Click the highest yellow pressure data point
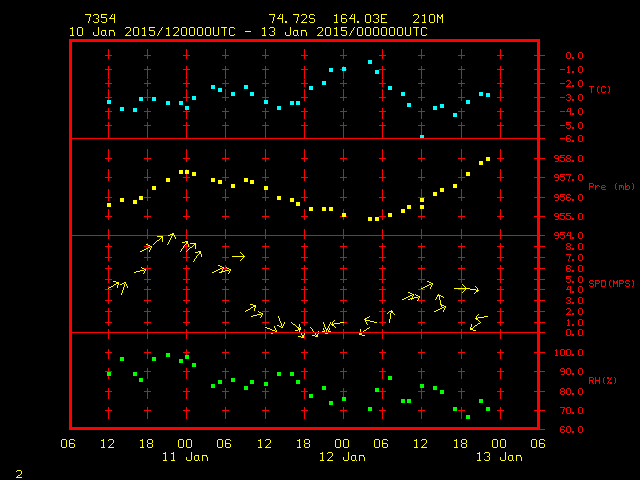The width and height of the screenshot is (640, 480). [488, 159]
